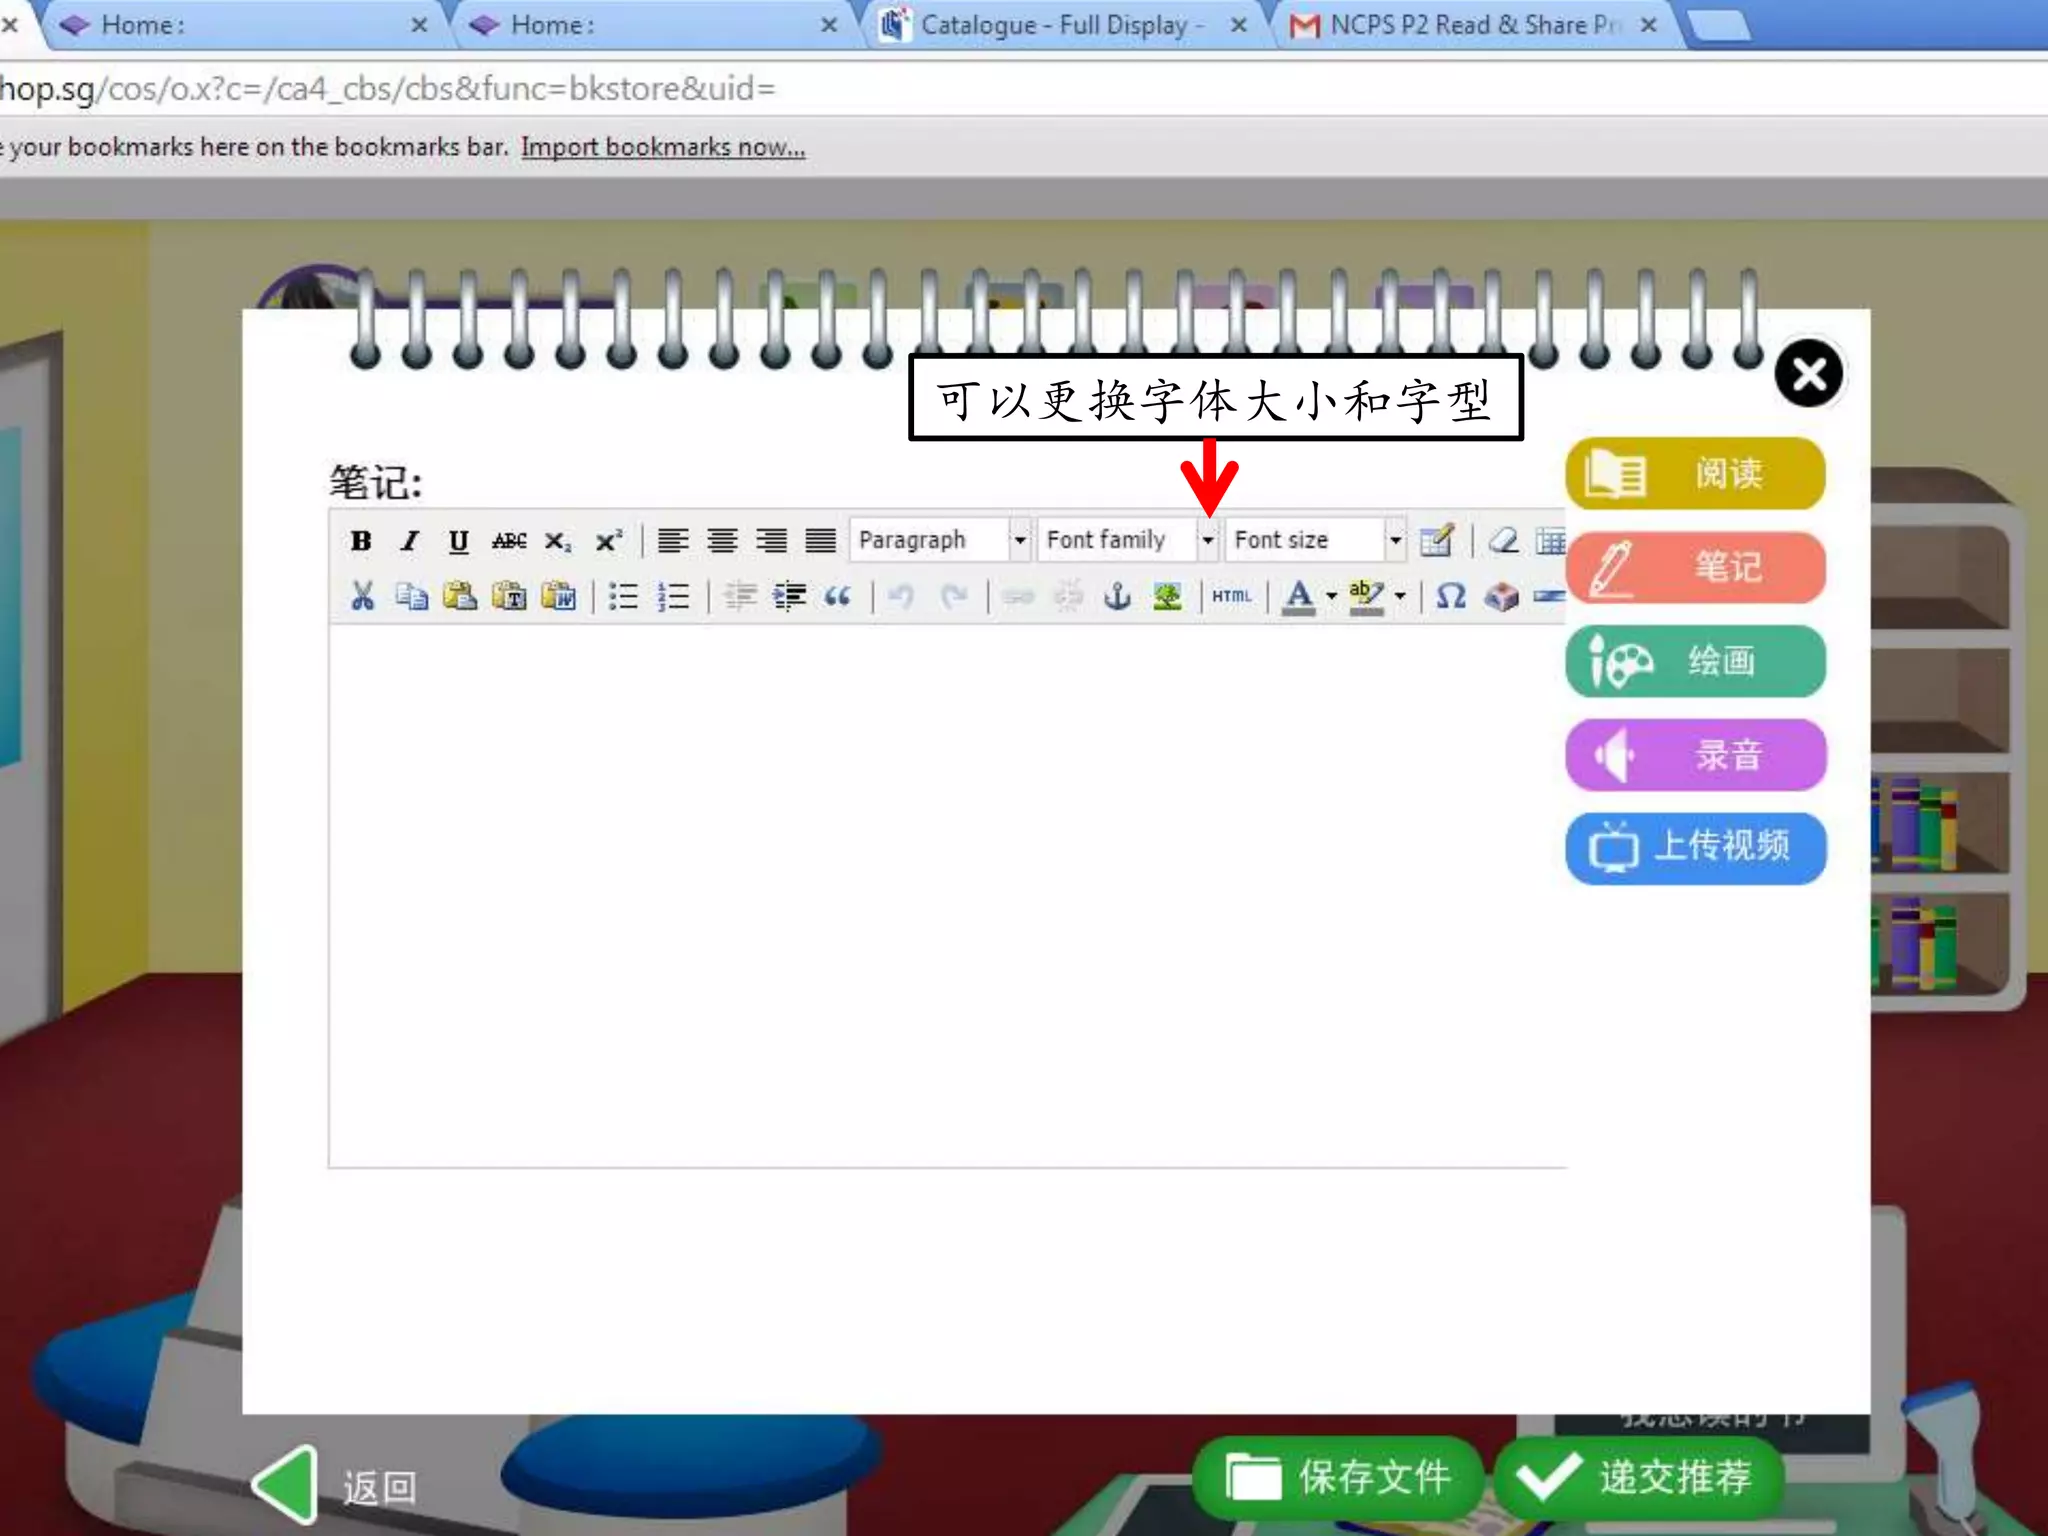Screen dimensions: 2048x1536
Task: Click the strikethrough ABC icon
Action: coord(508,541)
